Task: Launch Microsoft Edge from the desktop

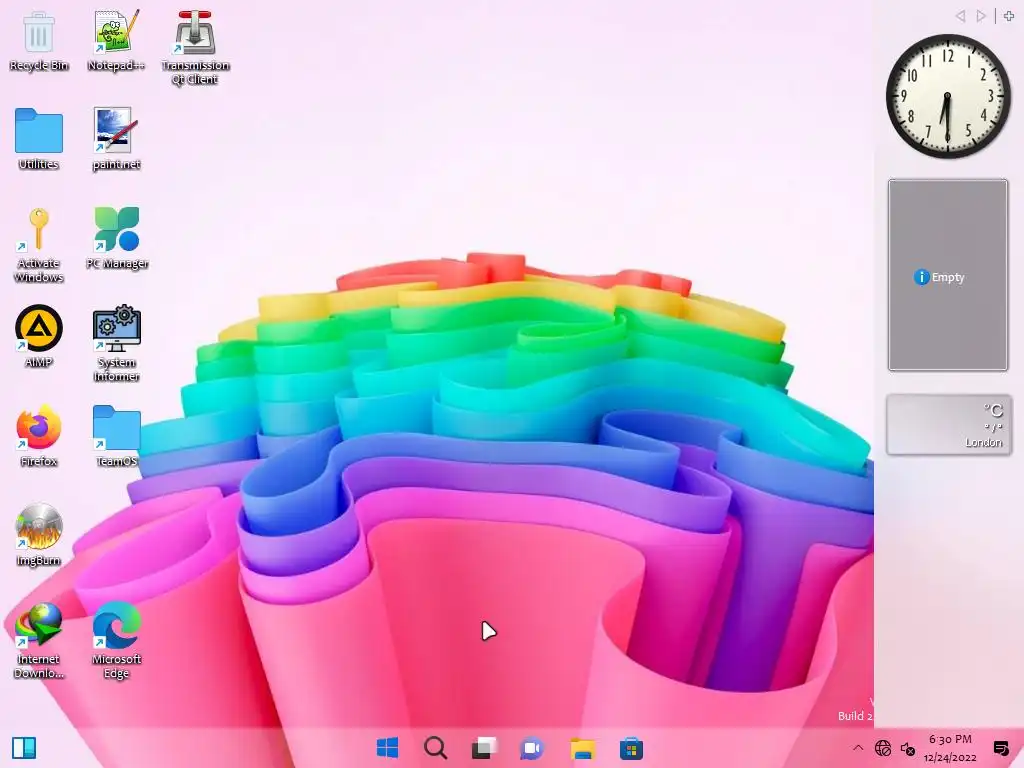Action: point(116,641)
